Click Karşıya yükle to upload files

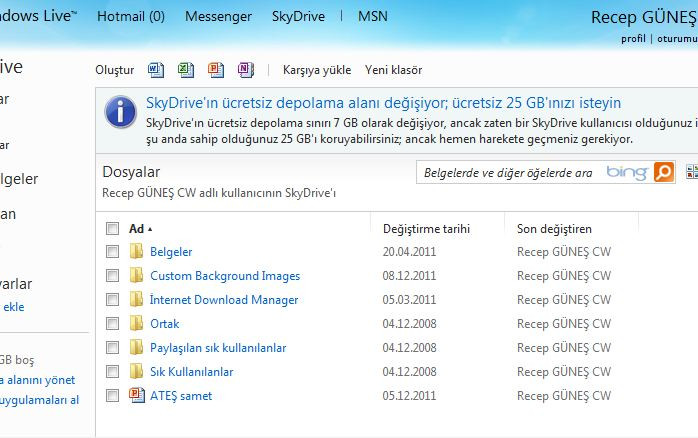tap(317, 70)
